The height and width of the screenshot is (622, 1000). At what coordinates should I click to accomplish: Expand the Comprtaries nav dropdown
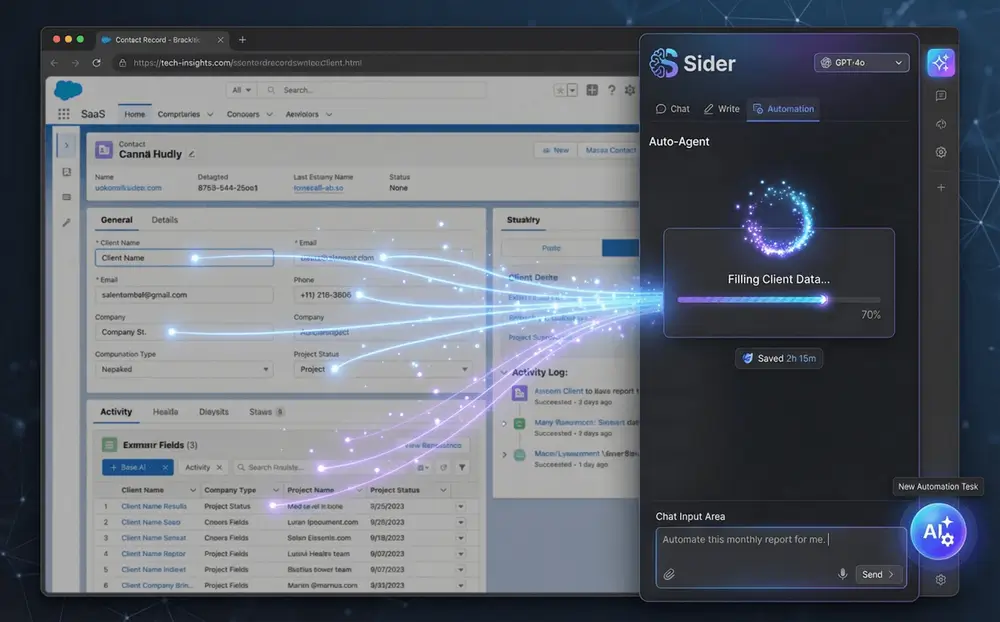tap(210, 115)
